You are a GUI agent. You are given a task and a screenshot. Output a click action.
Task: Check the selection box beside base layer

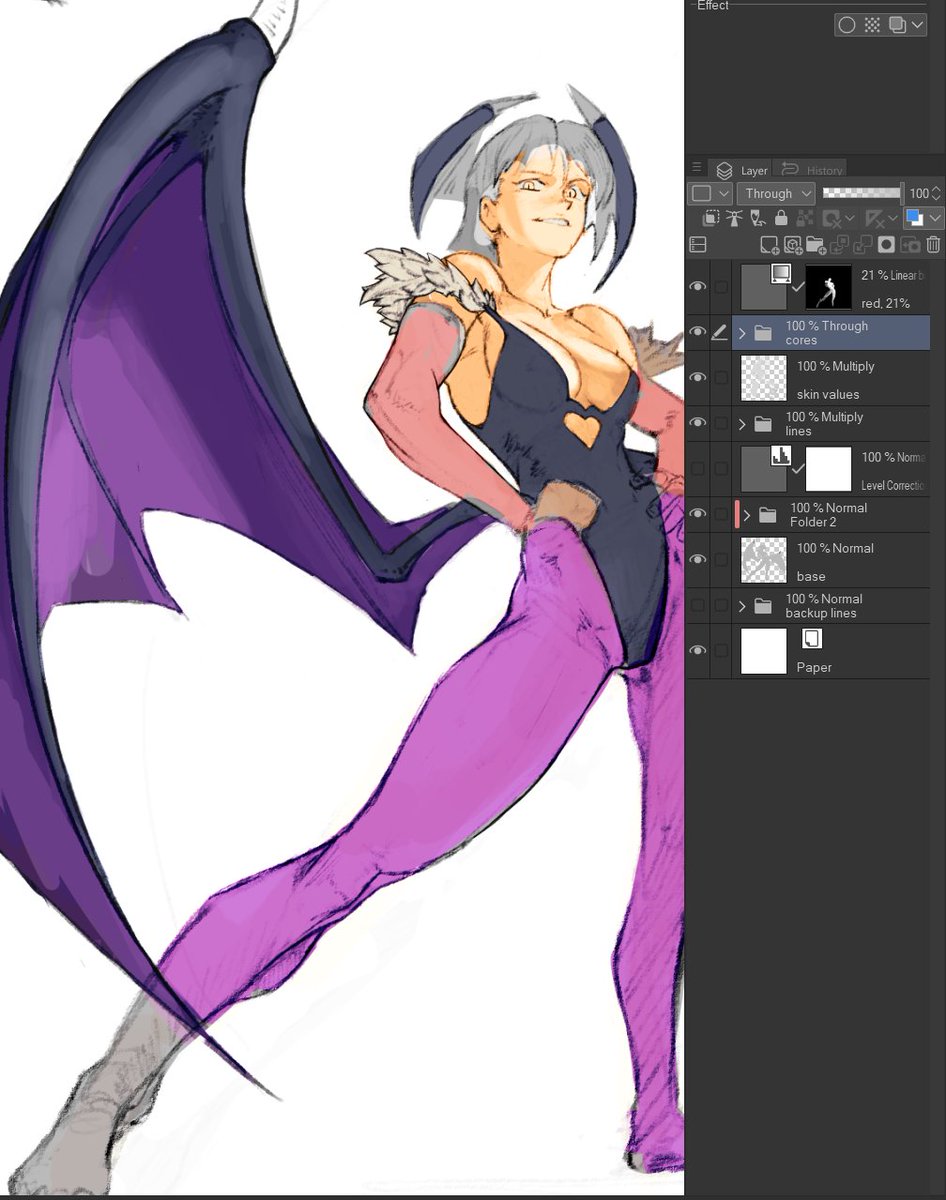(x=721, y=560)
